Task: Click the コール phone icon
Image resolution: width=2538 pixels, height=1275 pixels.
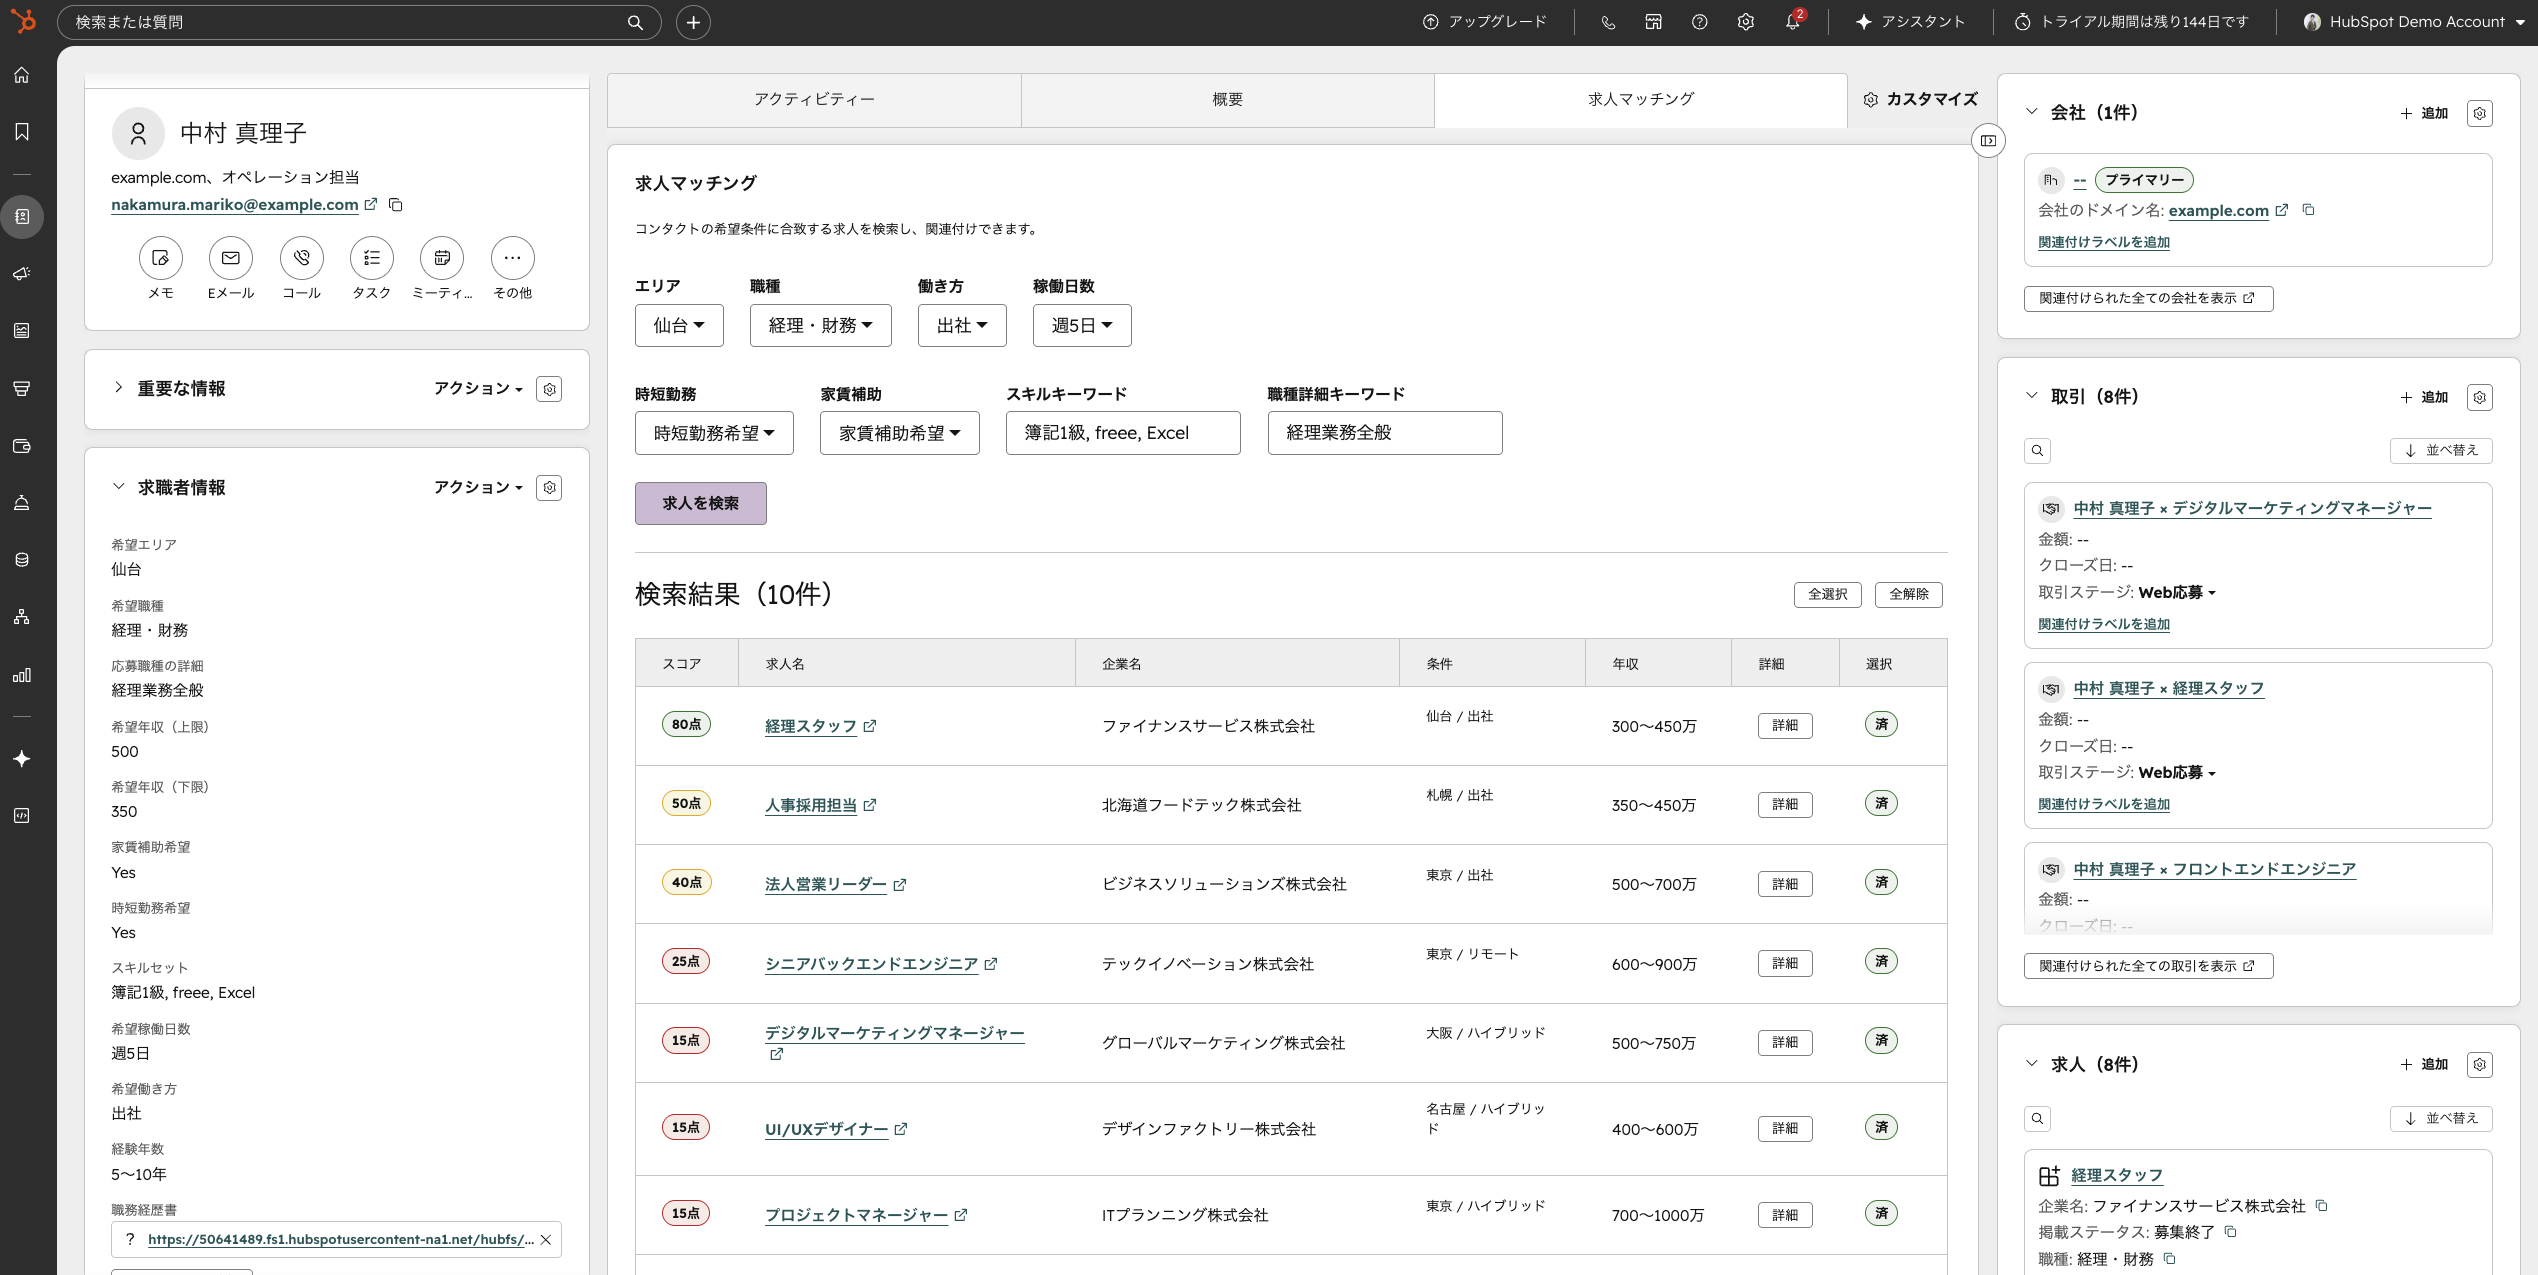Action: (x=301, y=258)
